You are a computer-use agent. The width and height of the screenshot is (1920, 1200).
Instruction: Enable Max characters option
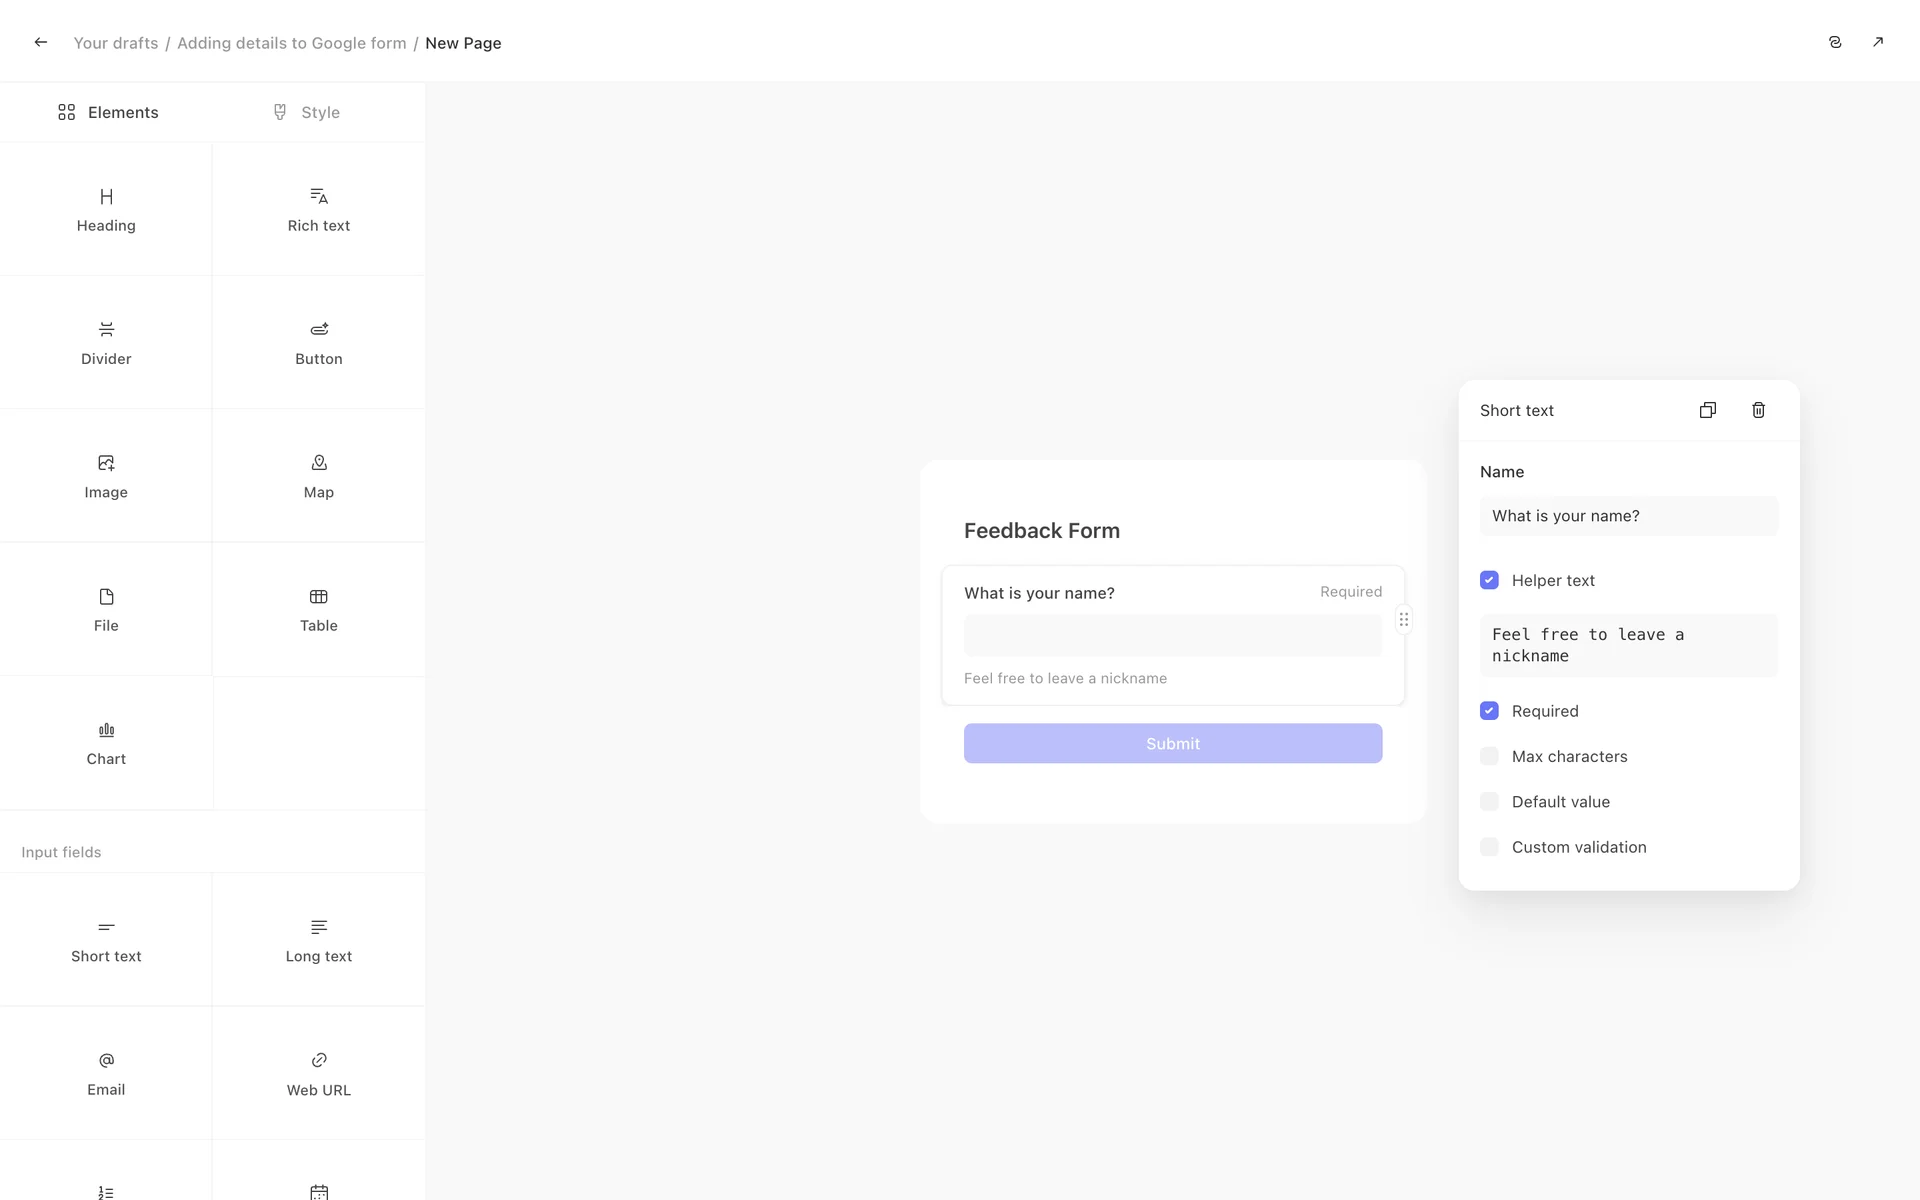[x=1489, y=756]
